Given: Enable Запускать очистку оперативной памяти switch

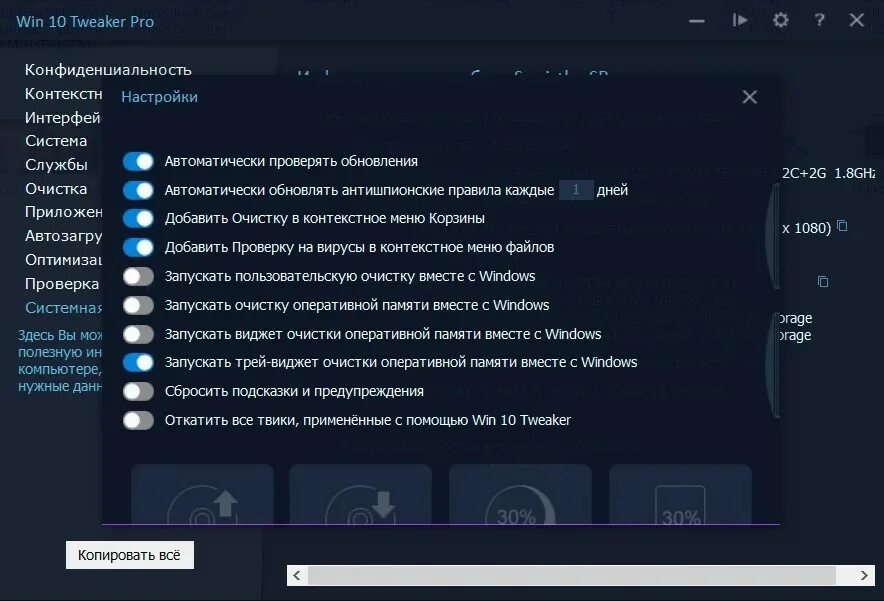Looking at the screenshot, I should pyautogui.click(x=138, y=305).
